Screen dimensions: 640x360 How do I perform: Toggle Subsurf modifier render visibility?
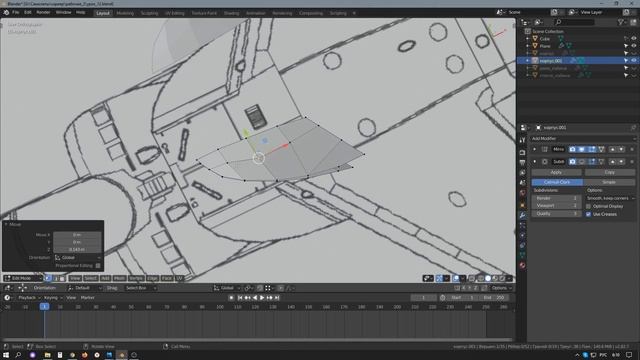tap(572, 162)
